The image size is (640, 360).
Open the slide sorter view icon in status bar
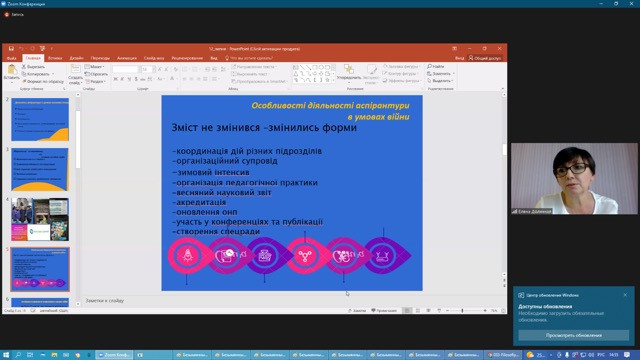(x=418, y=311)
